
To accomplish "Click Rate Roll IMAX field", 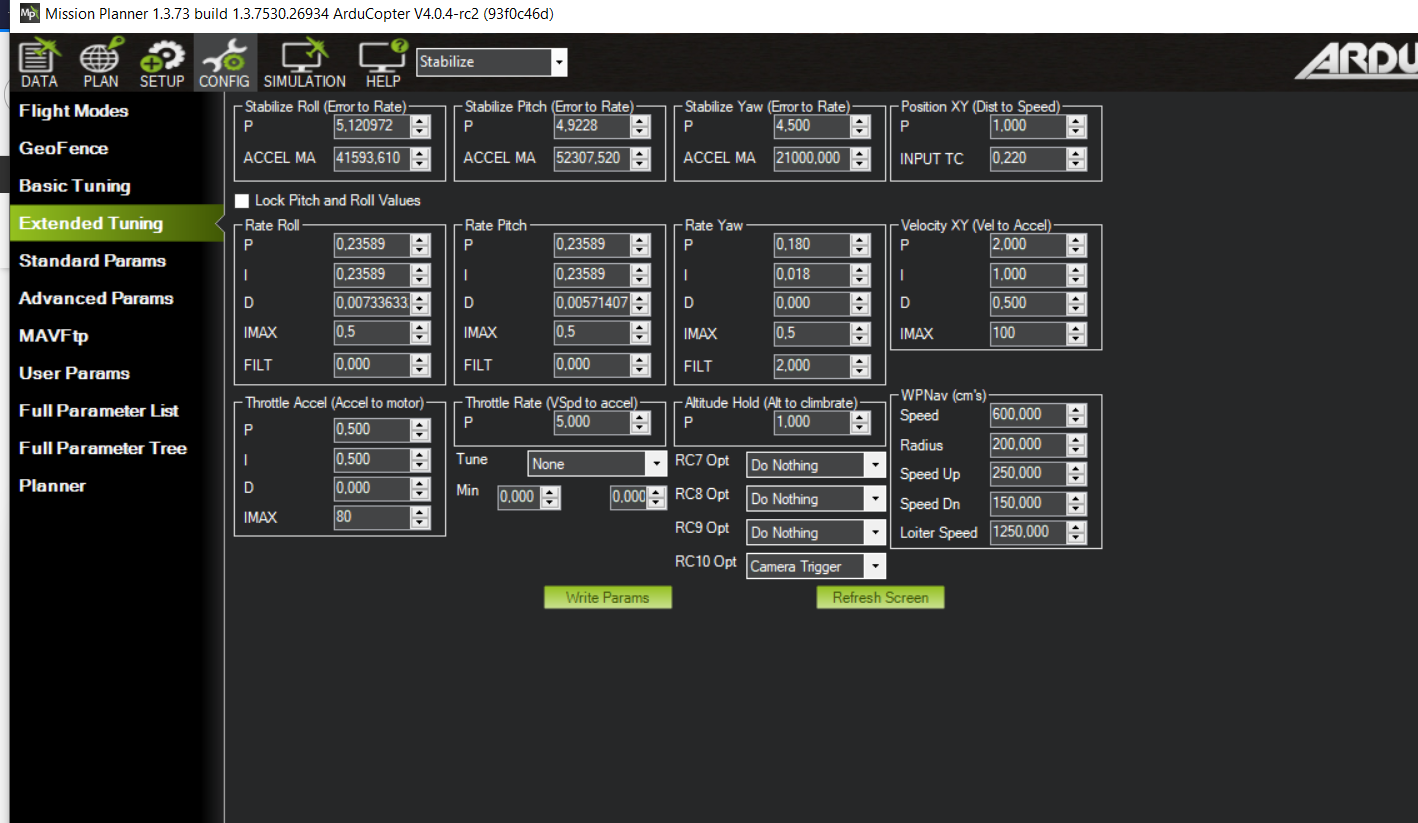I will point(372,334).
